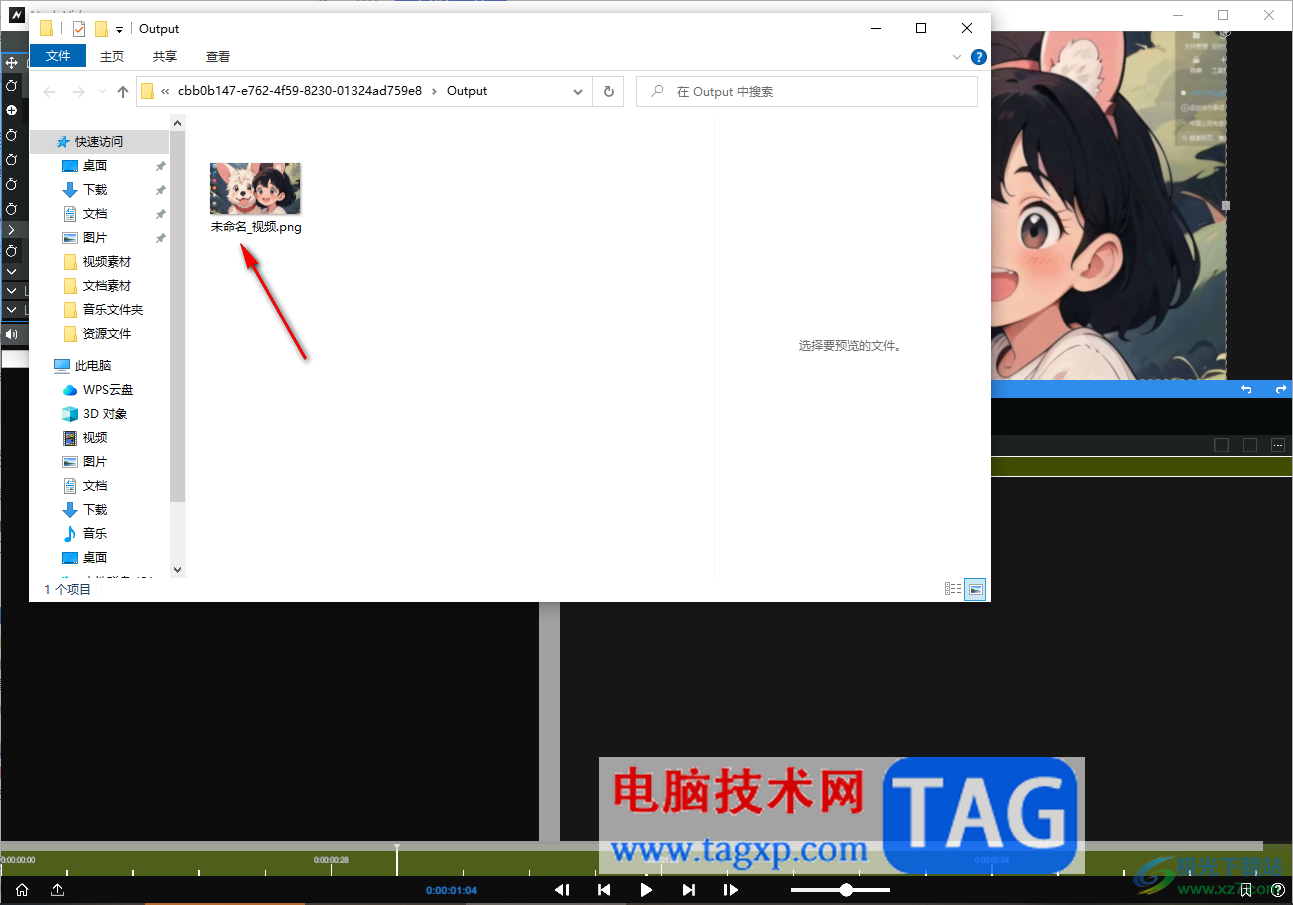This screenshot has height=905, width=1293.
Task: Click the first square toggle beside the three-dots button
Action: [x=1221, y=445]
